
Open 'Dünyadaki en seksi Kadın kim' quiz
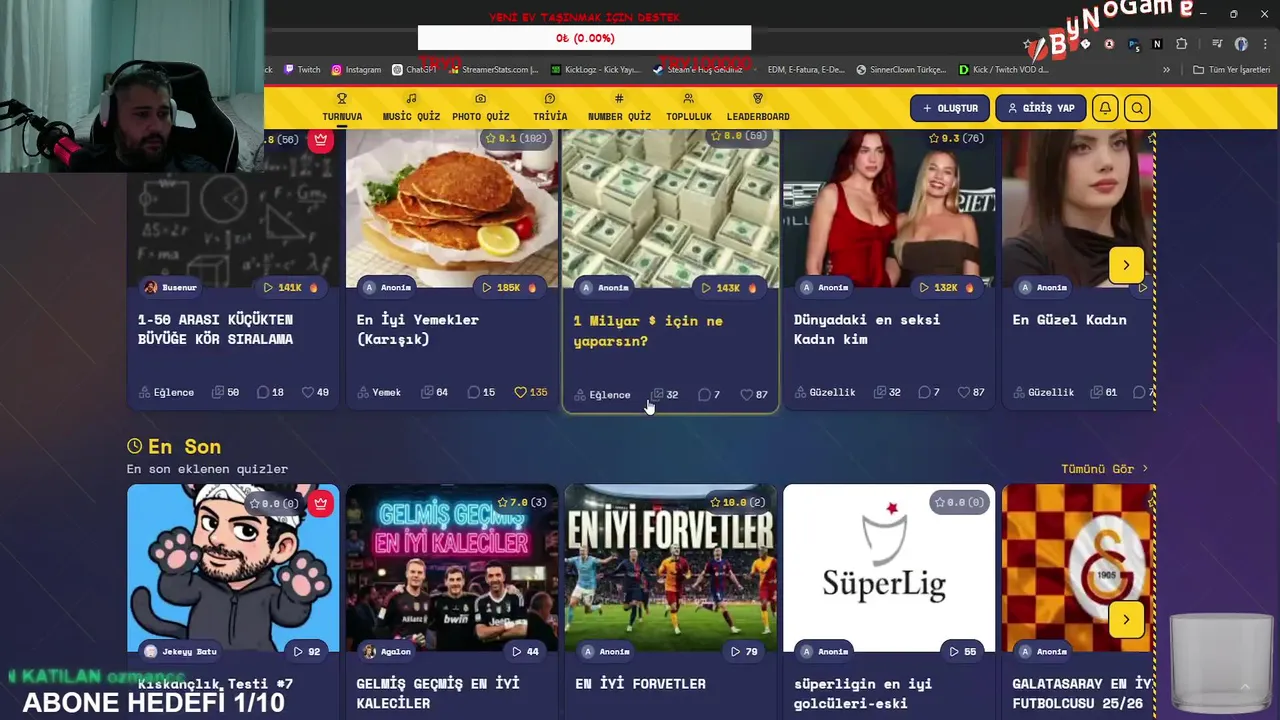click(867, 329)
